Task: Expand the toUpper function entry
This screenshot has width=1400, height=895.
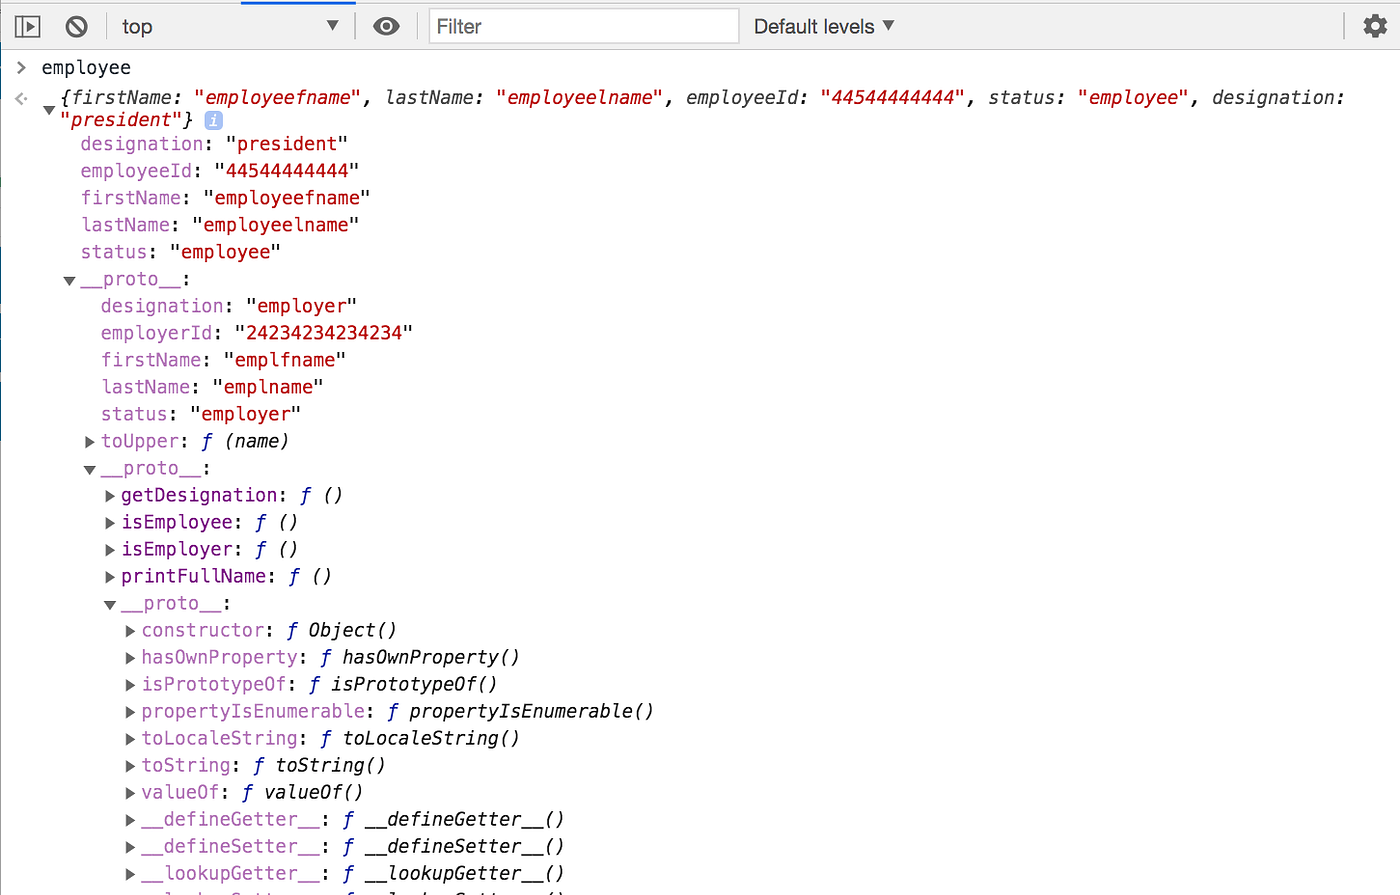Action: (89, 441)
